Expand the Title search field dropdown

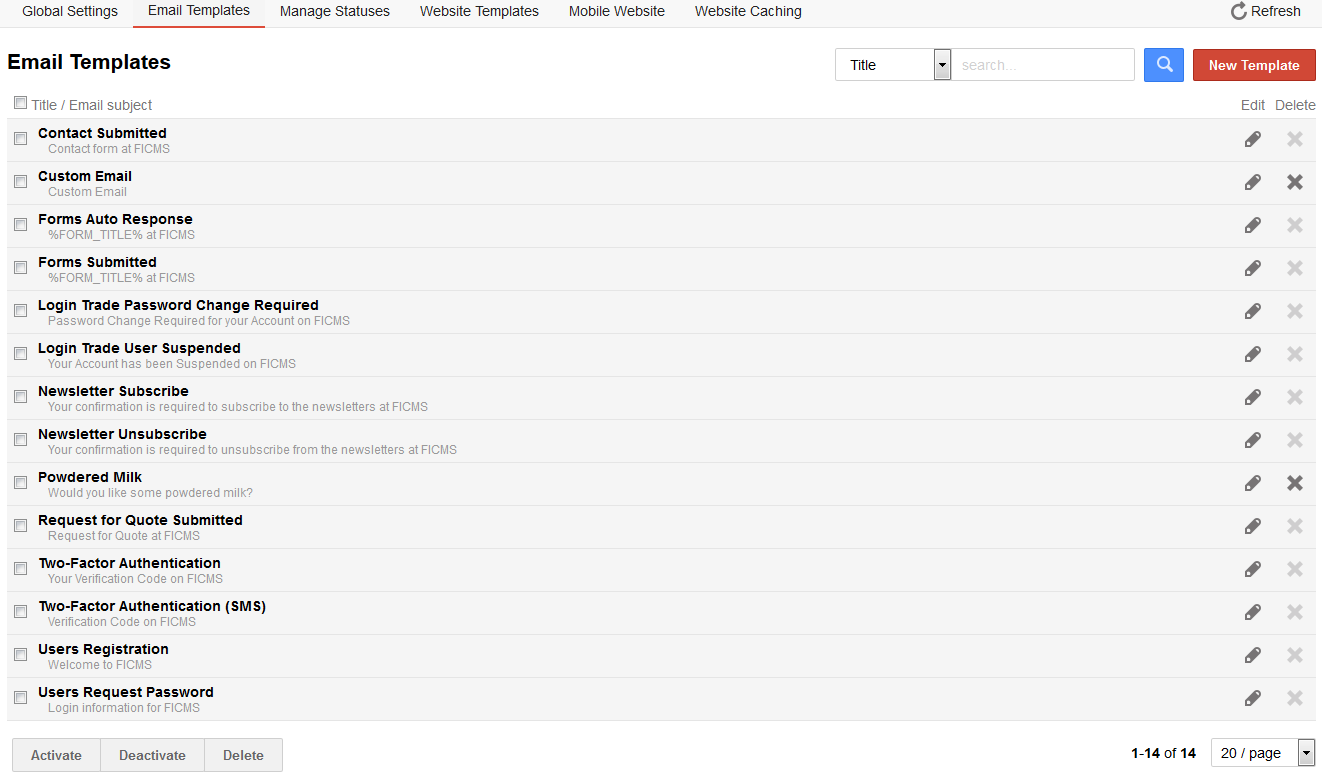pyautogui.click(x=941, y=65)
